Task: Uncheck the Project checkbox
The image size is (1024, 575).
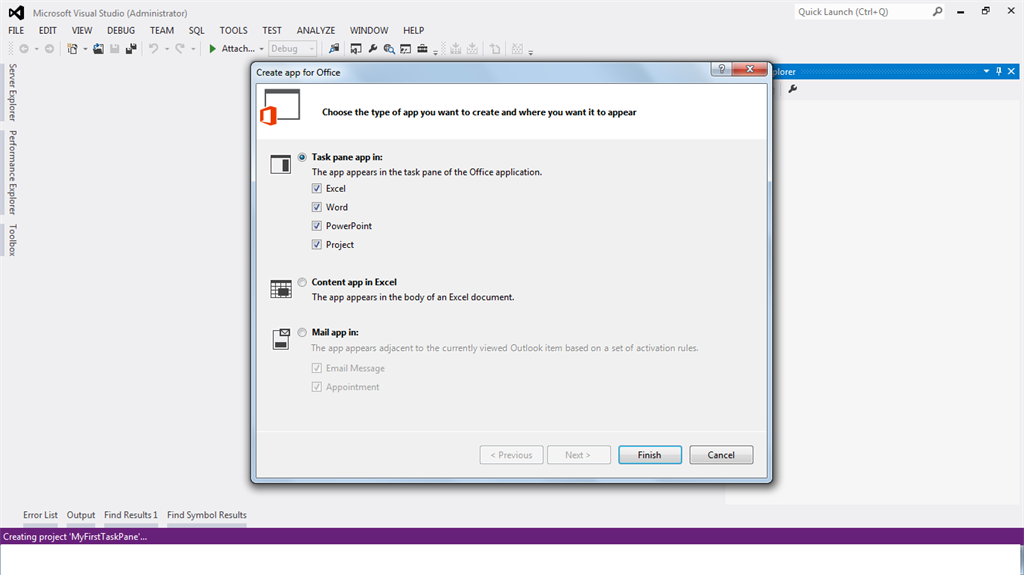Action: 317,244
